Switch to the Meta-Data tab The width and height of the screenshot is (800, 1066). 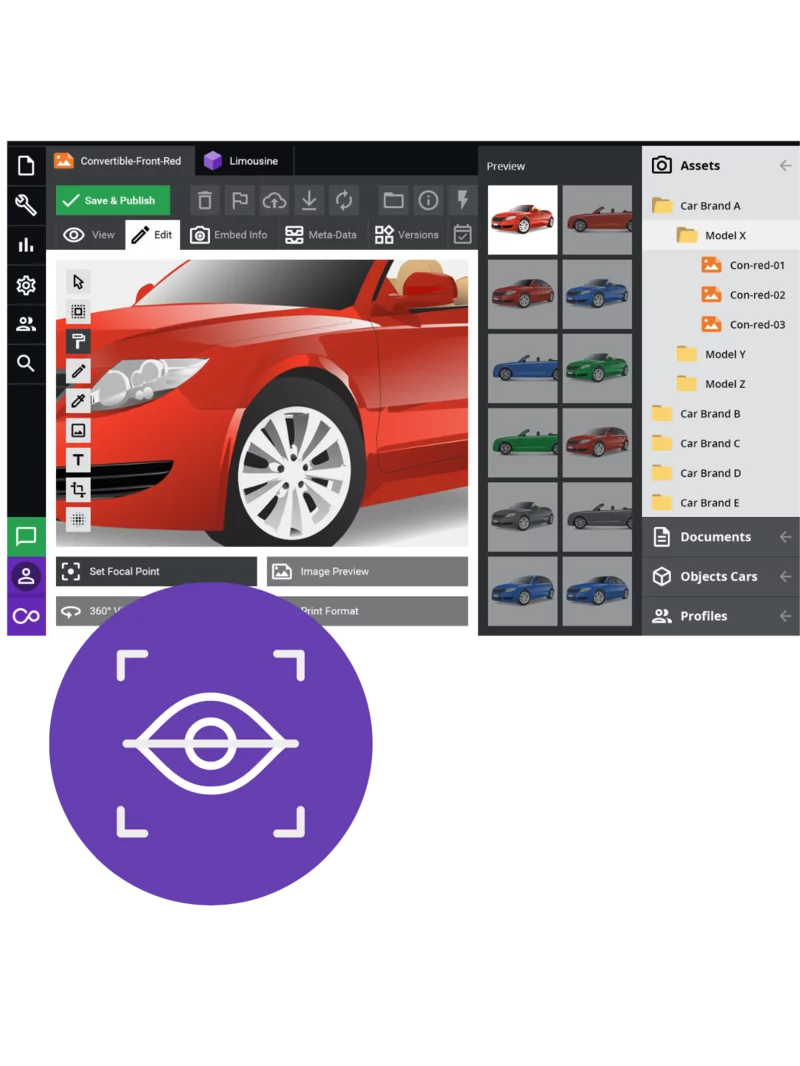coord(320,235)
